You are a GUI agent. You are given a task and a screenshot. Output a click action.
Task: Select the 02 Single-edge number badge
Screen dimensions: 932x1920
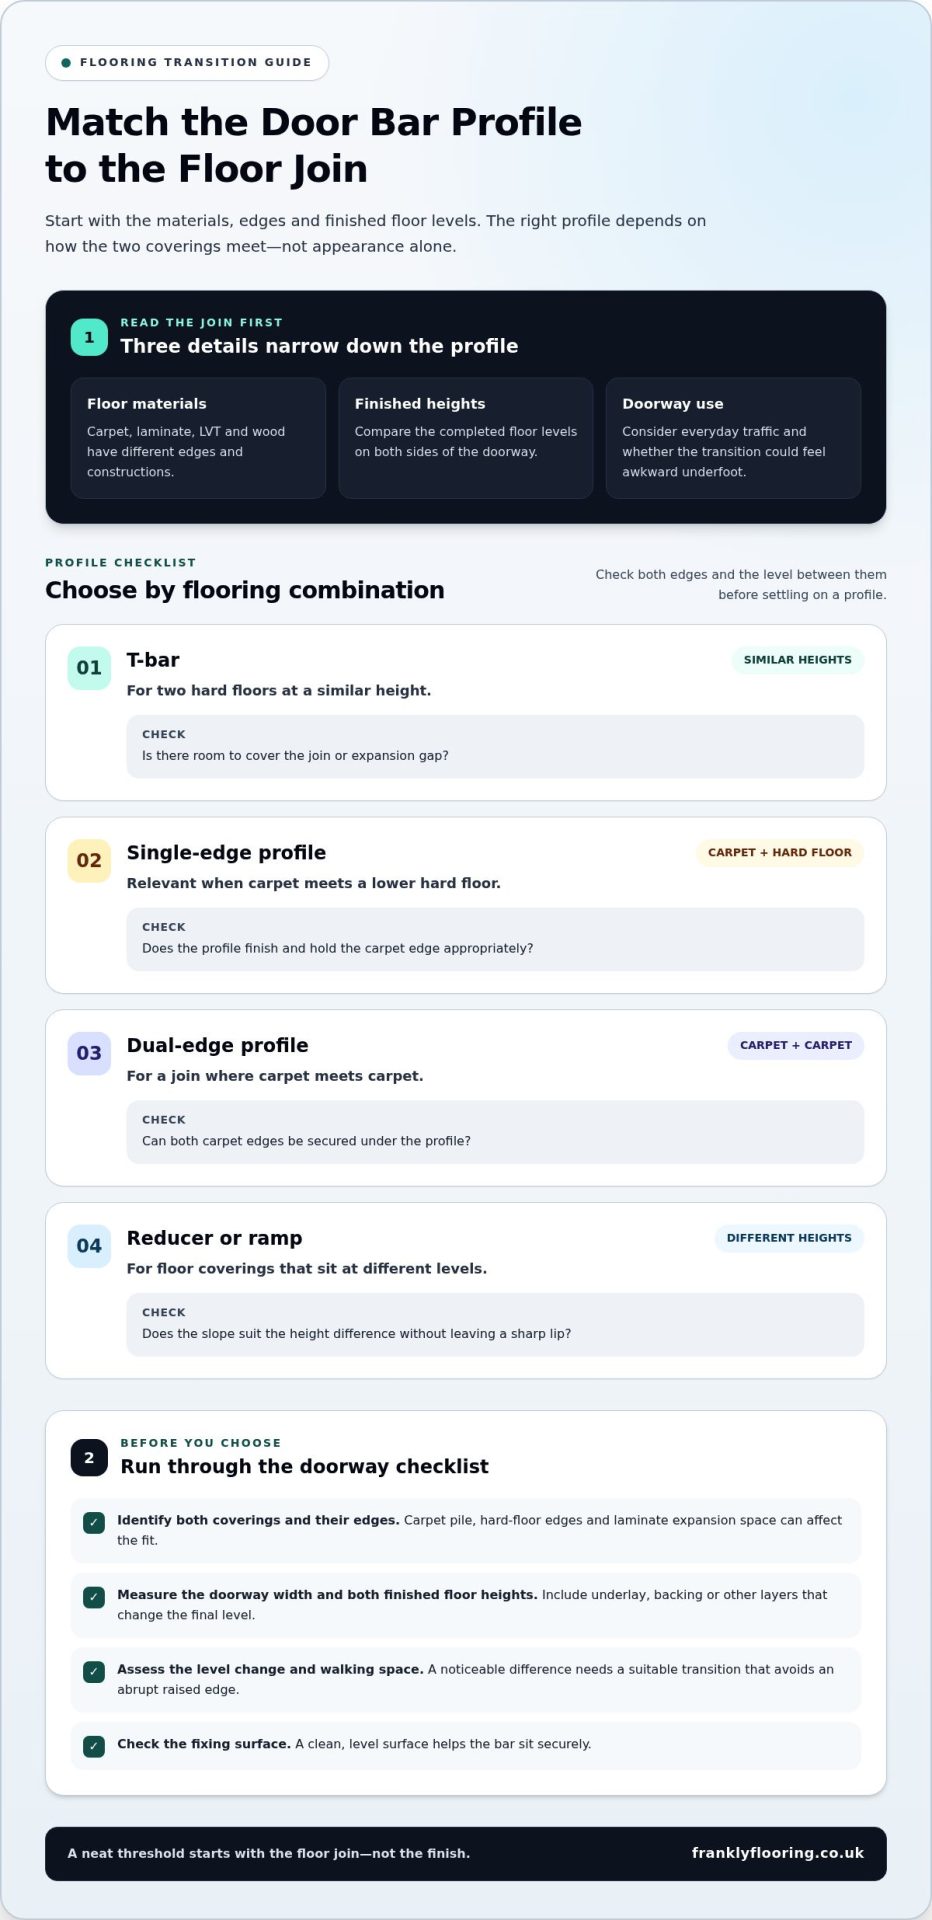pyautogui.click(x=89, y=860)
